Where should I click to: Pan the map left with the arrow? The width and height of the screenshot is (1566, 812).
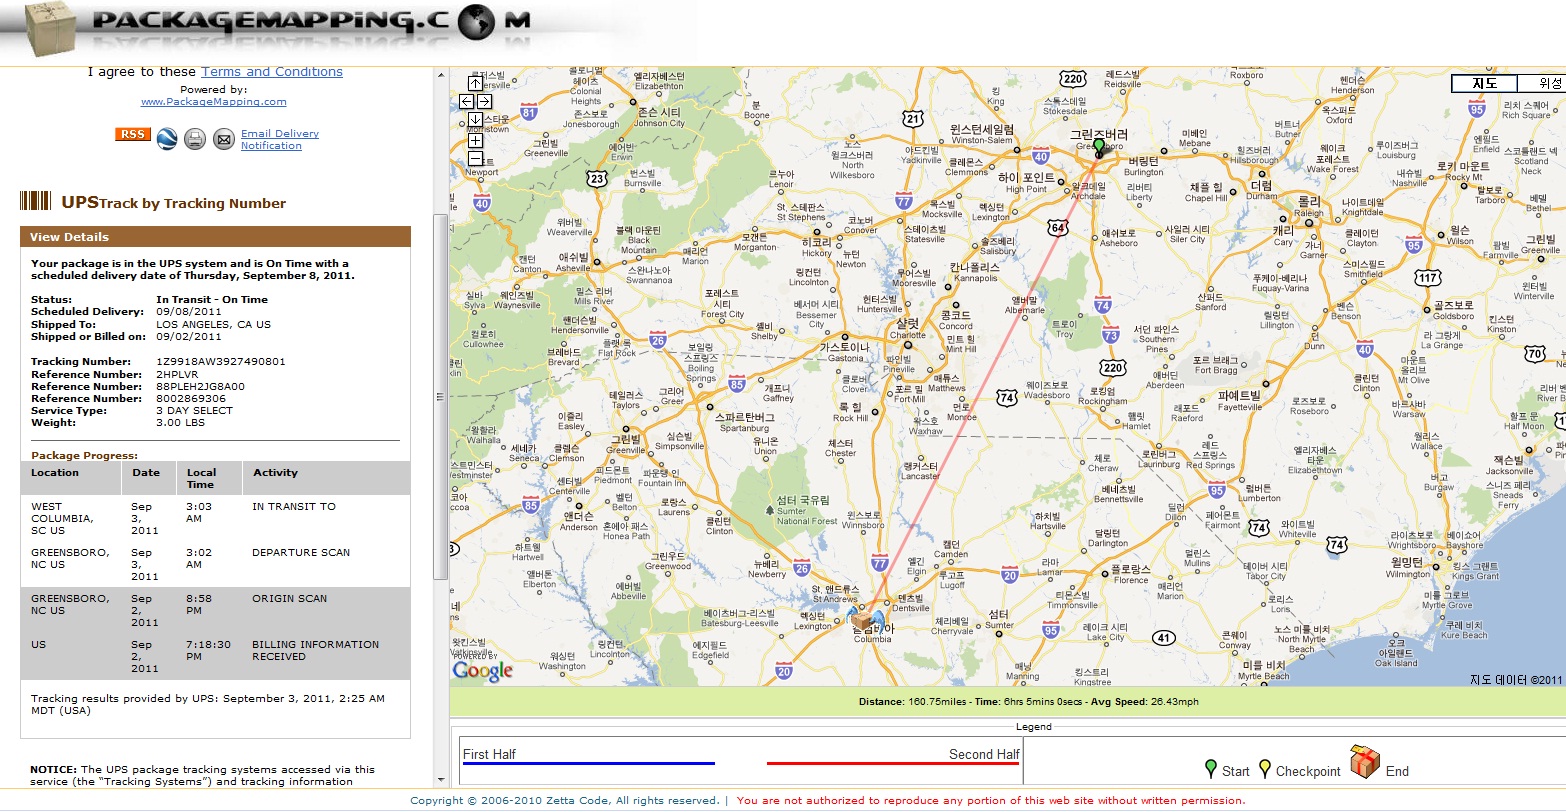(466, 101)
